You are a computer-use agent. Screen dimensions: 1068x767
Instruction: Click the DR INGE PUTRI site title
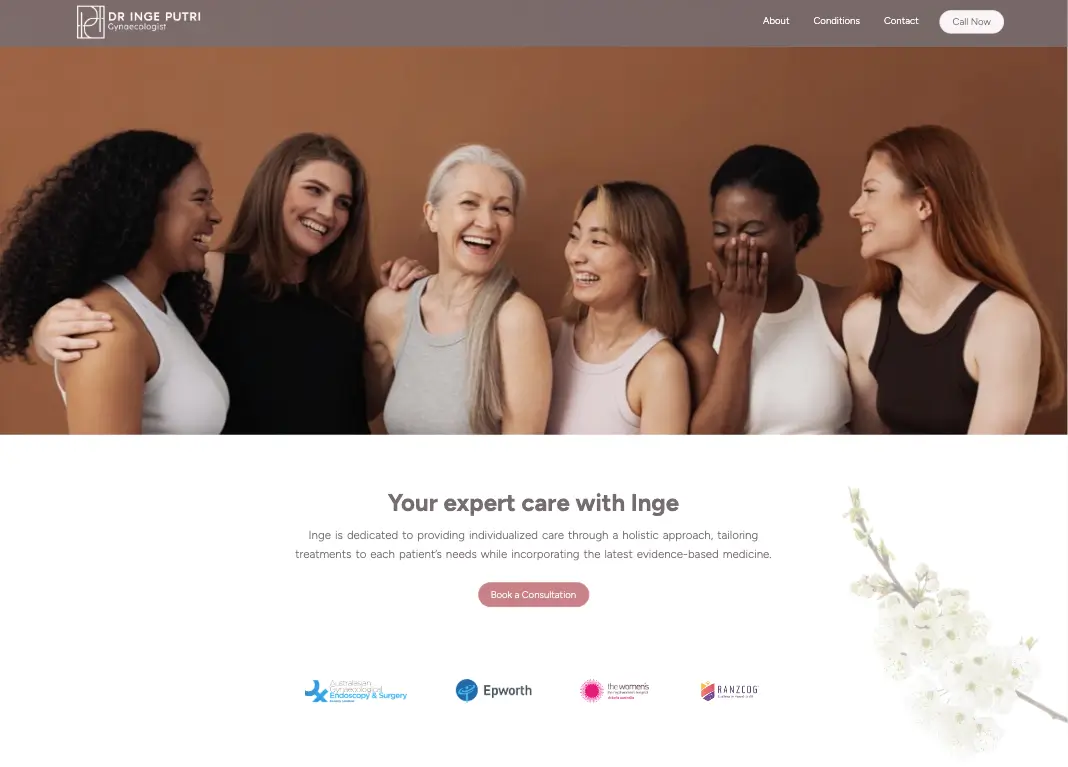click(155, 16)
